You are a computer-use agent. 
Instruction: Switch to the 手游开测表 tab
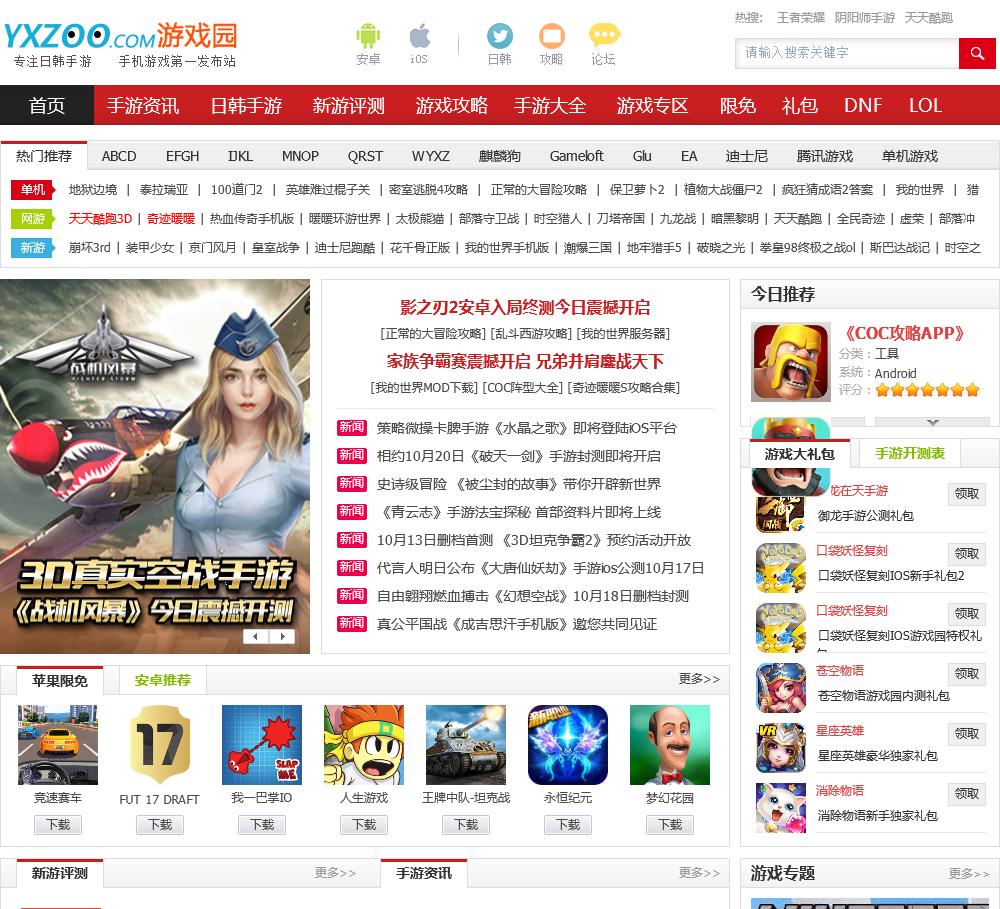tap(909, 454)
